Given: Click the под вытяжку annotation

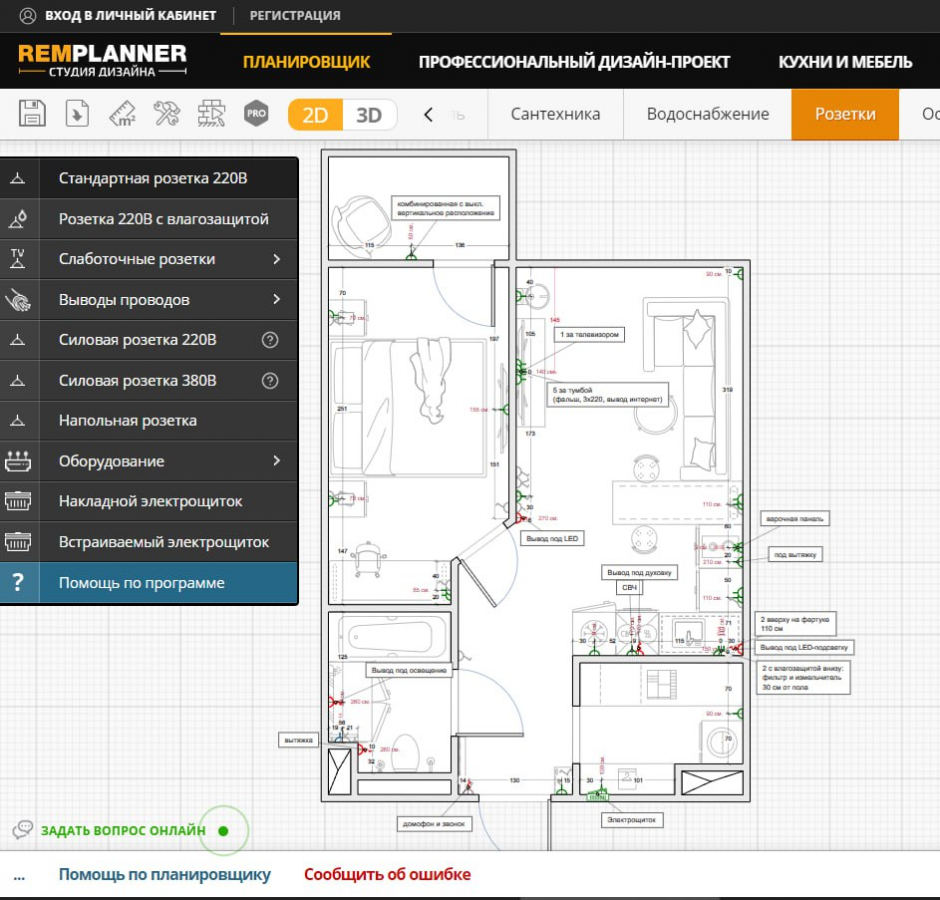Looking at the screenshot, I should coord(795,555).
